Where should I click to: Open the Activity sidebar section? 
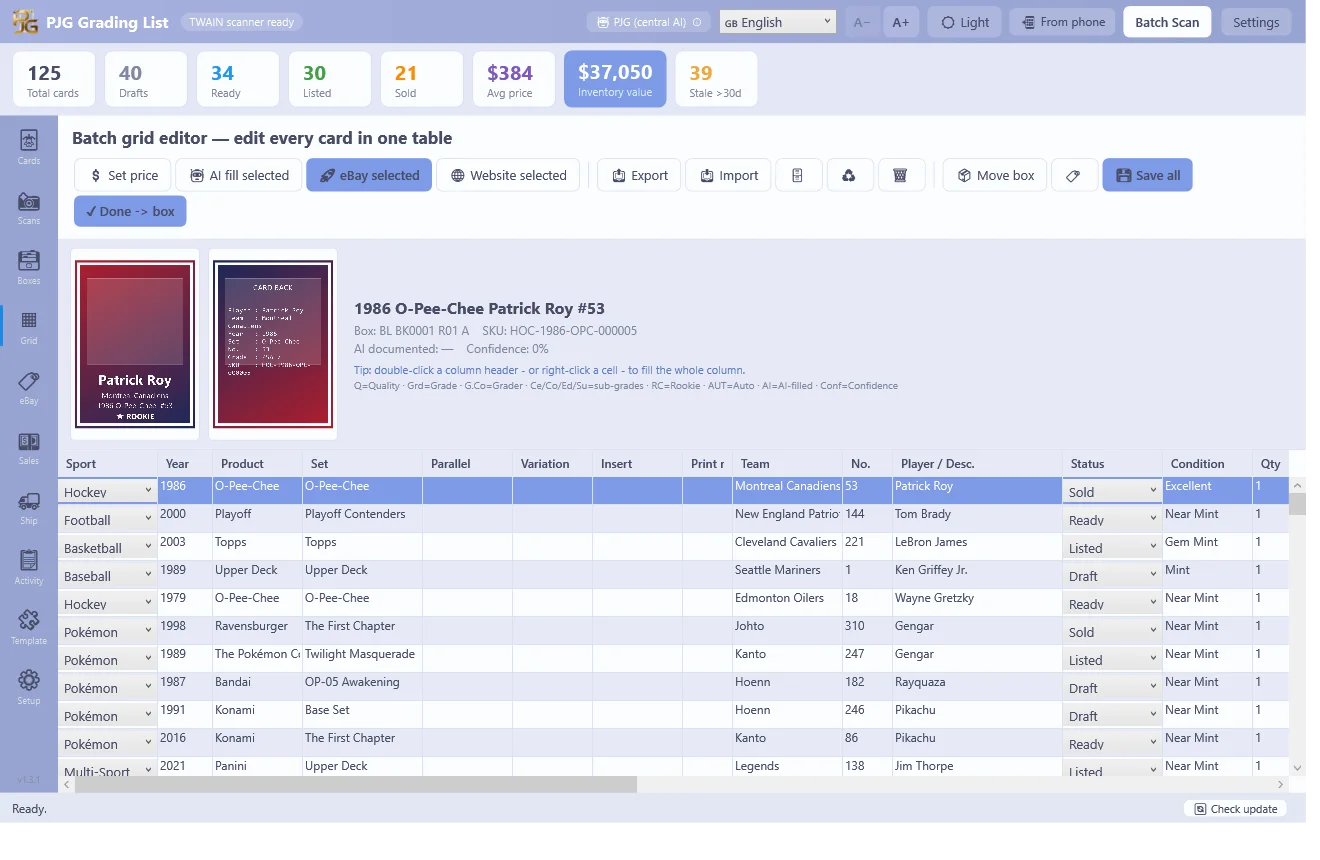[29, 566]
